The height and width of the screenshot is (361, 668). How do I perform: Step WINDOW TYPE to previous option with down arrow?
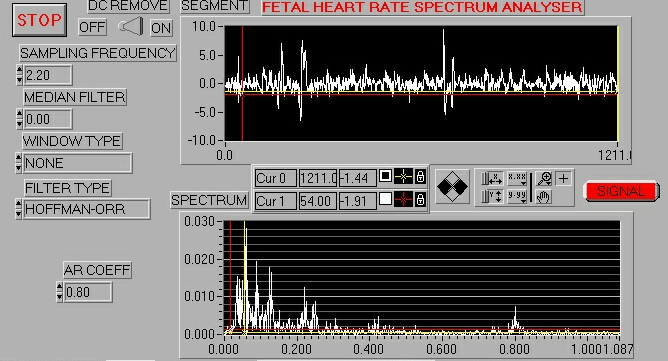tap(18, 168)
